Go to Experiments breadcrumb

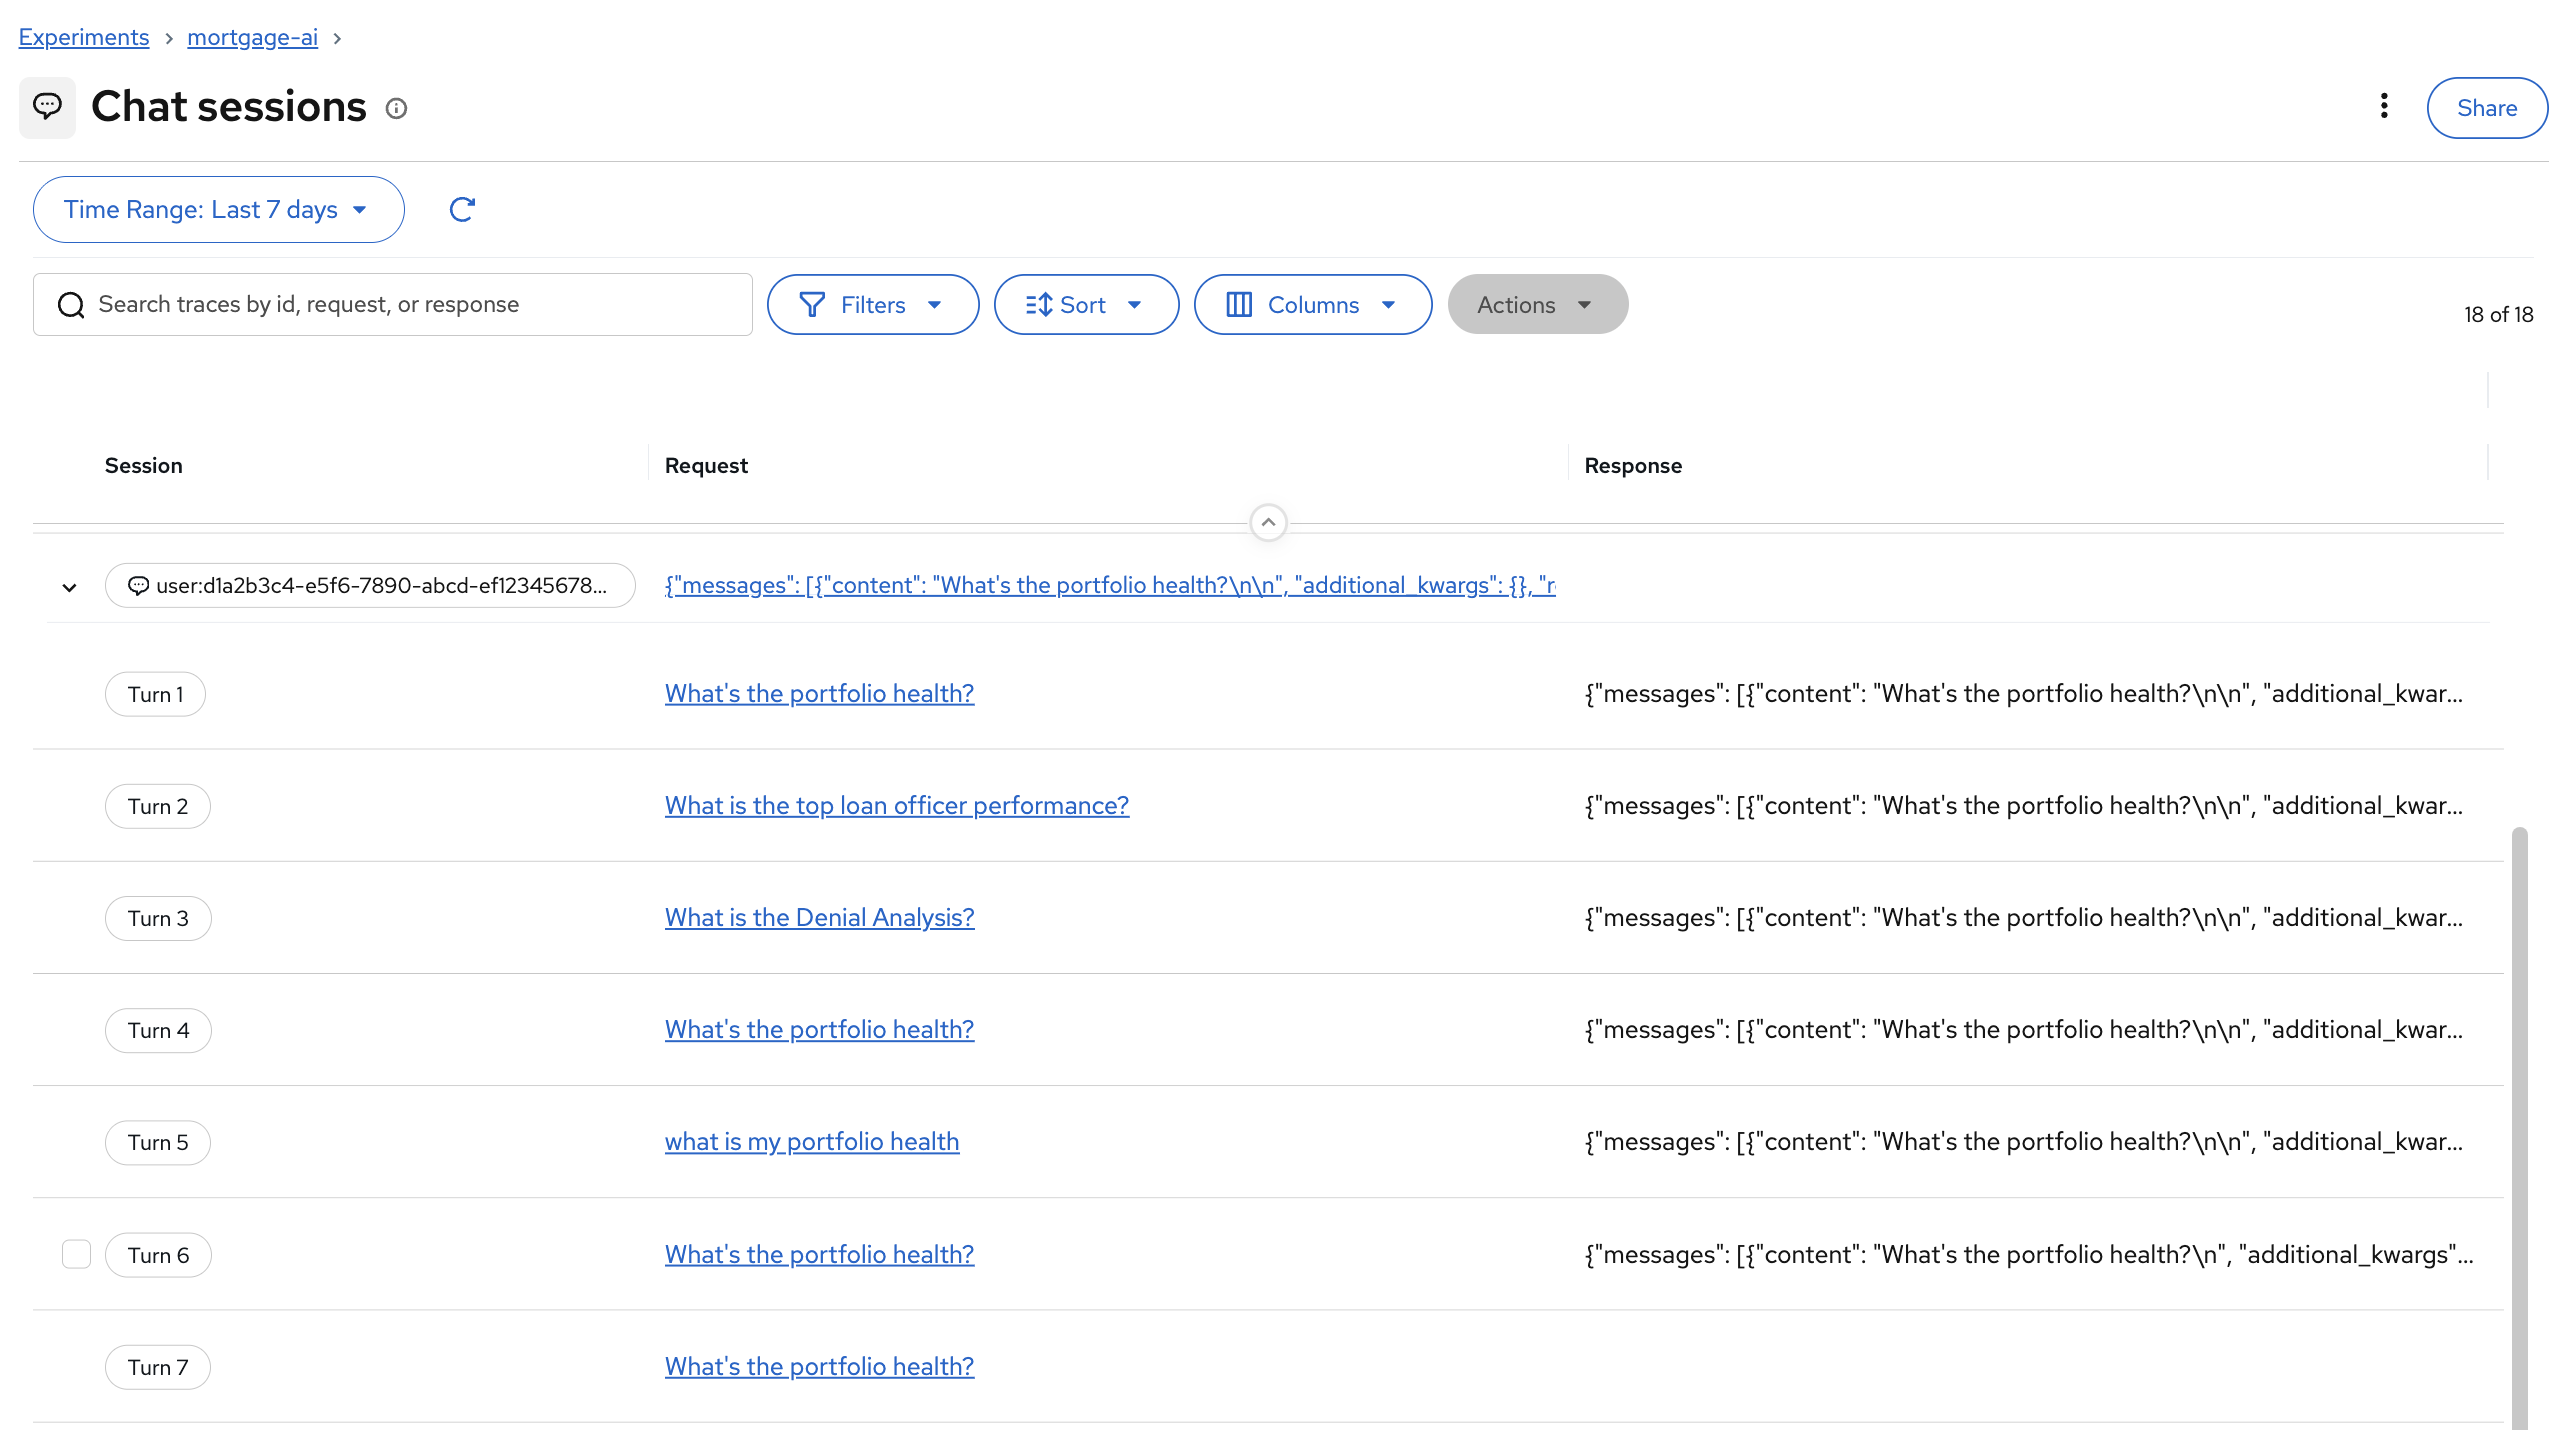84,37
